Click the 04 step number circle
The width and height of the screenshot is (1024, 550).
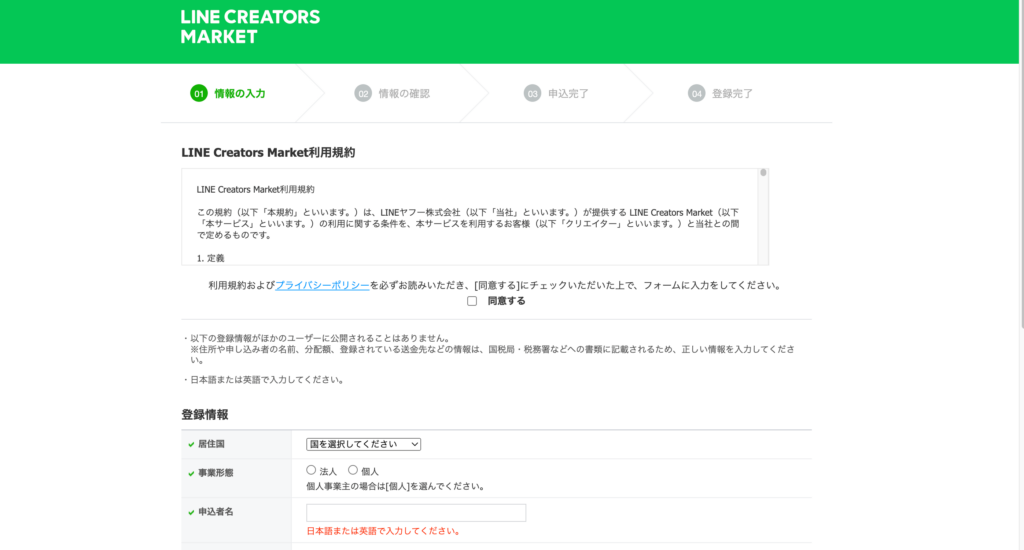tap(696, 93)
